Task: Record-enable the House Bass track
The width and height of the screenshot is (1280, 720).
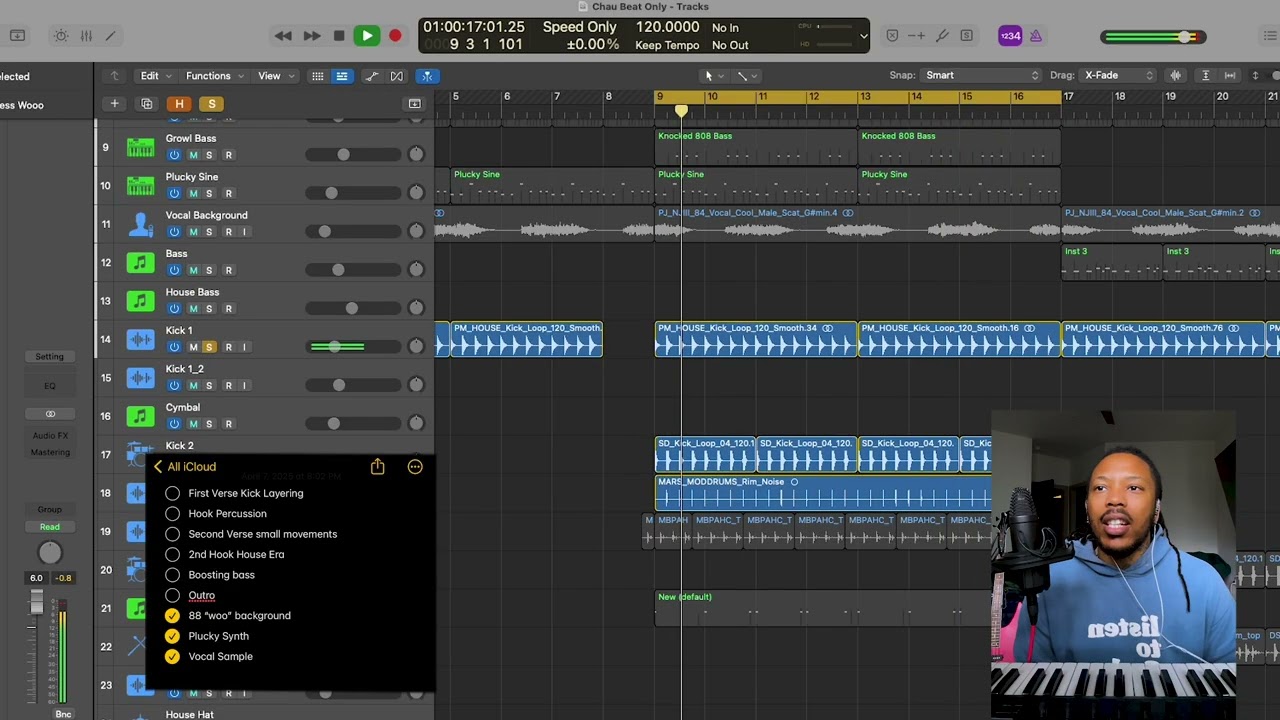Action: tap(228, 308)
